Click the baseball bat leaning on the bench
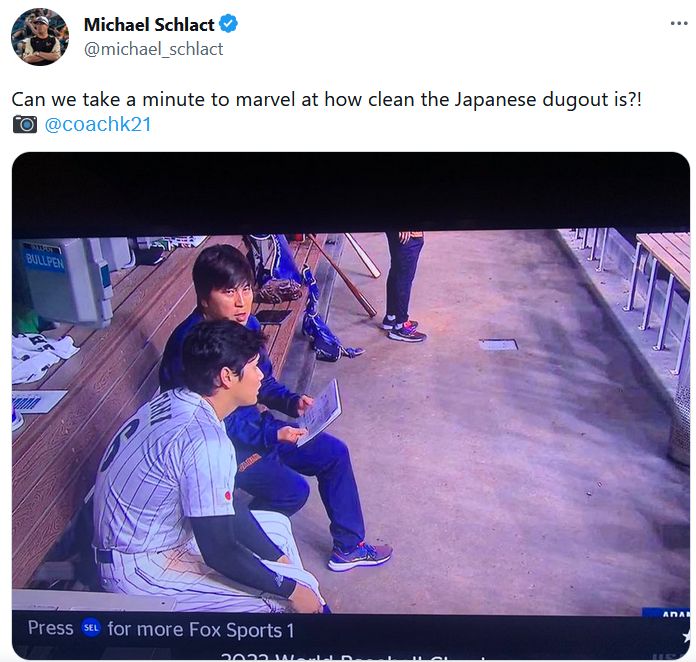The height and width of the screenshot is (662, 696). pyautogui.click(x=343, y=275)
